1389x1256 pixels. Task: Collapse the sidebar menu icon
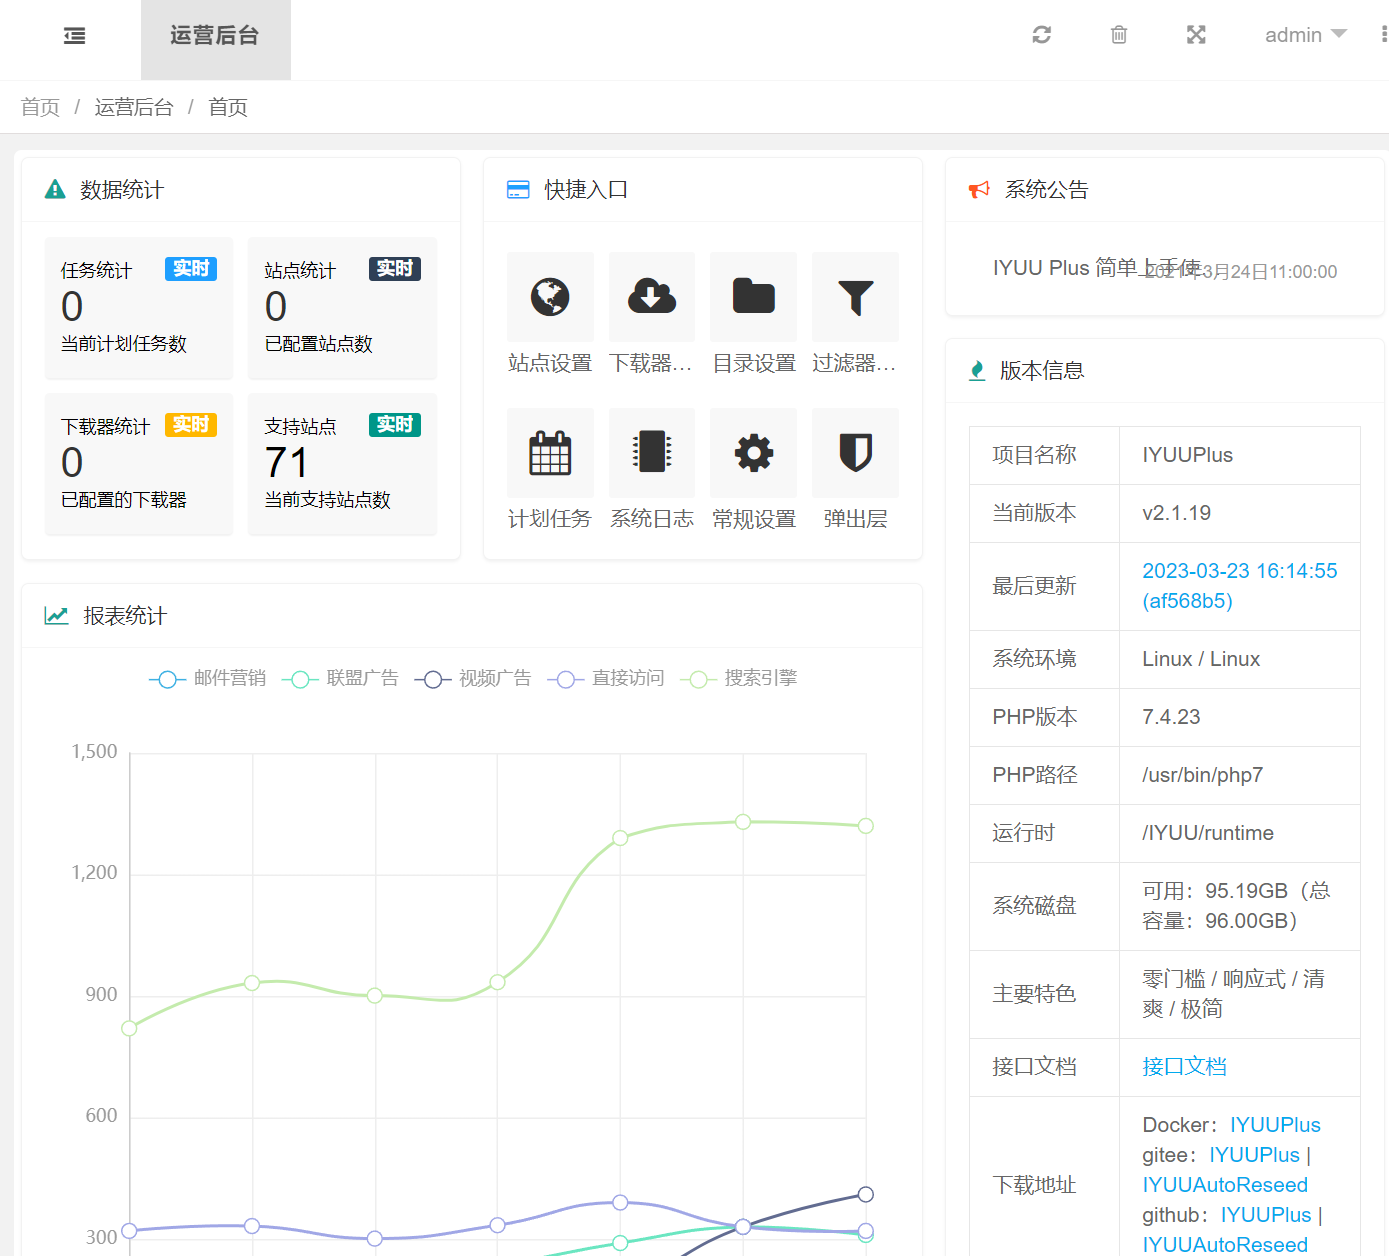click(x=75, y=36)
